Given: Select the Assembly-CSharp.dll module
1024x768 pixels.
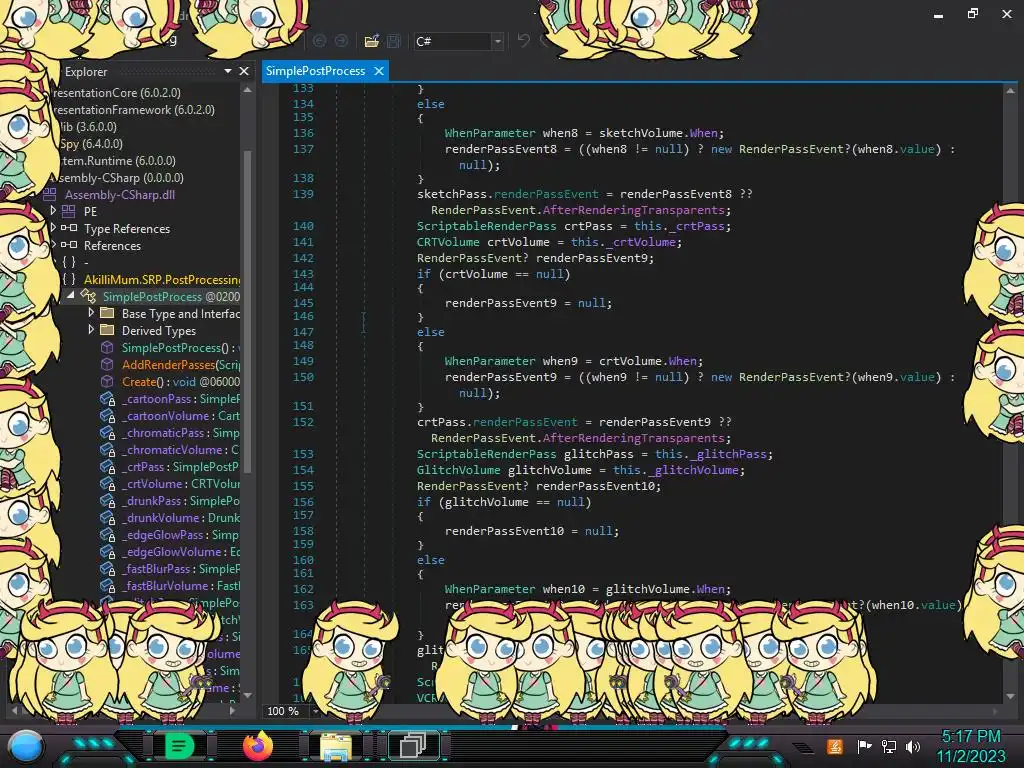Looking at the screenshot, I should tap(120, 195).
